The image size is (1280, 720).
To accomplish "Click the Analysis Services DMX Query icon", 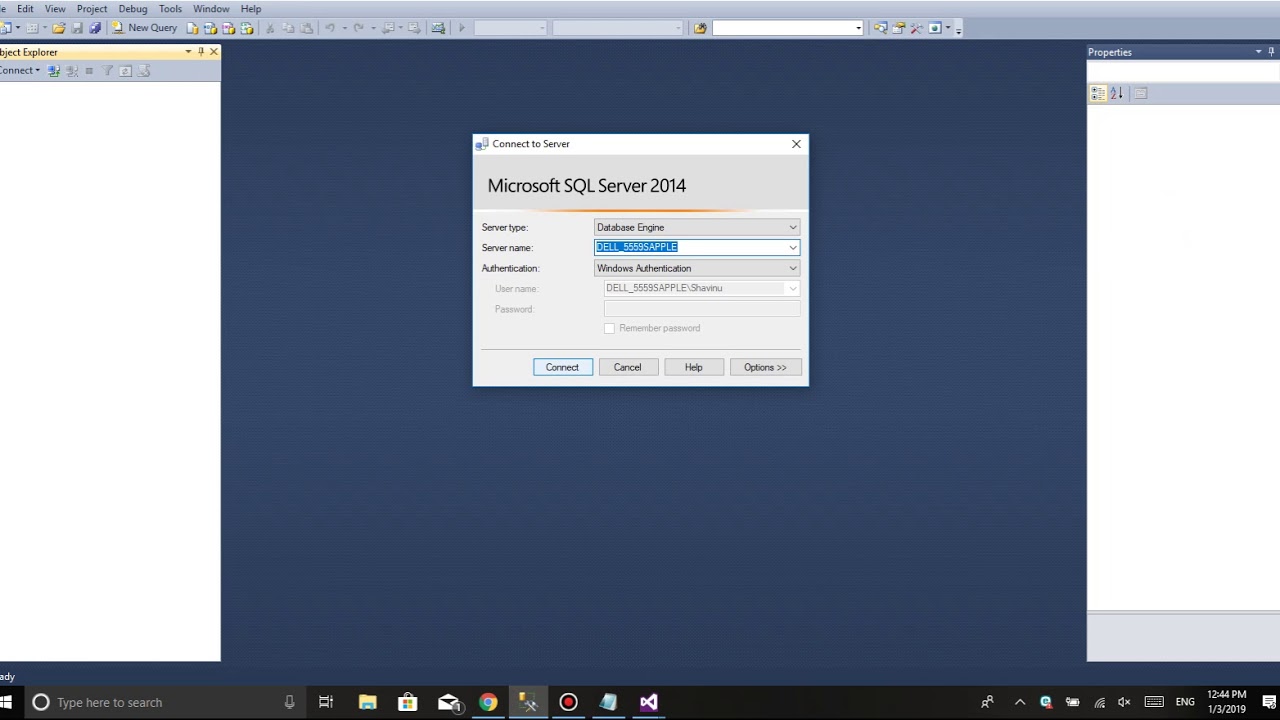I will click(x=229, y=28).
